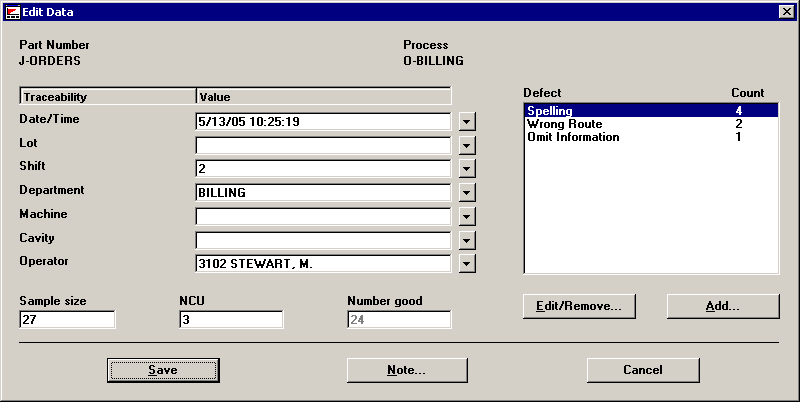800x402 pixels.
Task: Click into the NCU input field
Action: [x=231, y=320]
